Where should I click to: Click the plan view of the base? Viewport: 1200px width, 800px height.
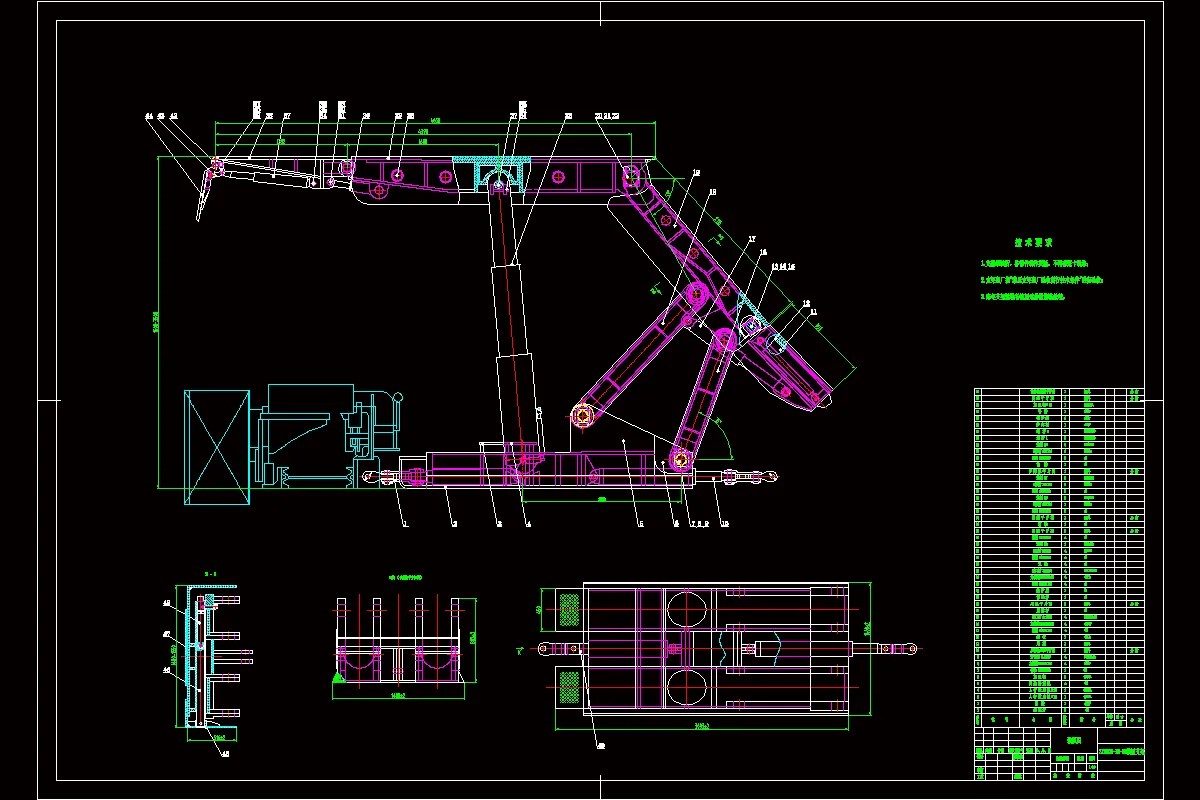(x=718, y=648)
